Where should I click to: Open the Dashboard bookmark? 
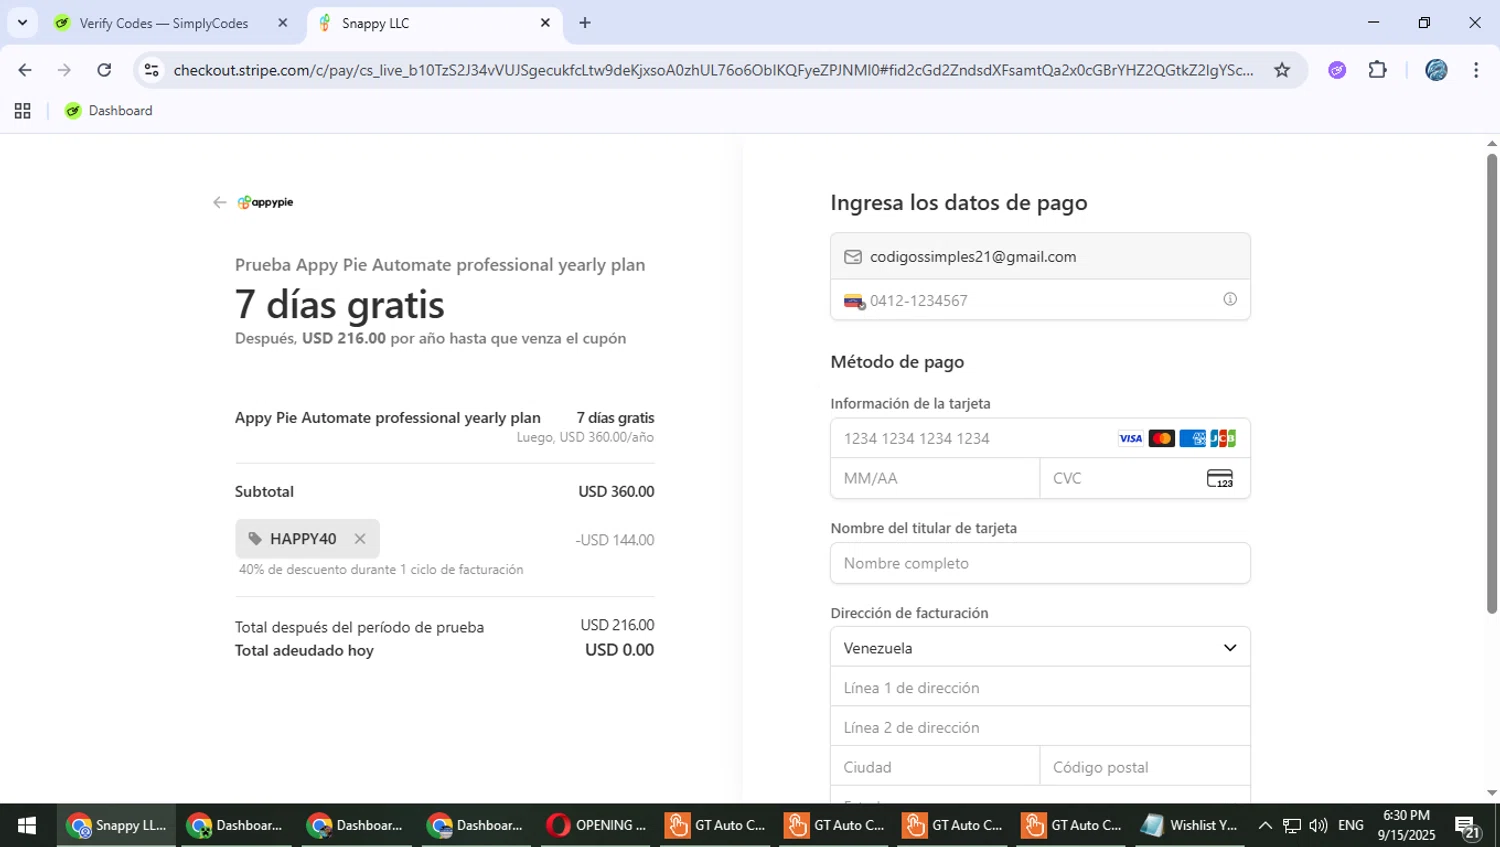(108, 111)
